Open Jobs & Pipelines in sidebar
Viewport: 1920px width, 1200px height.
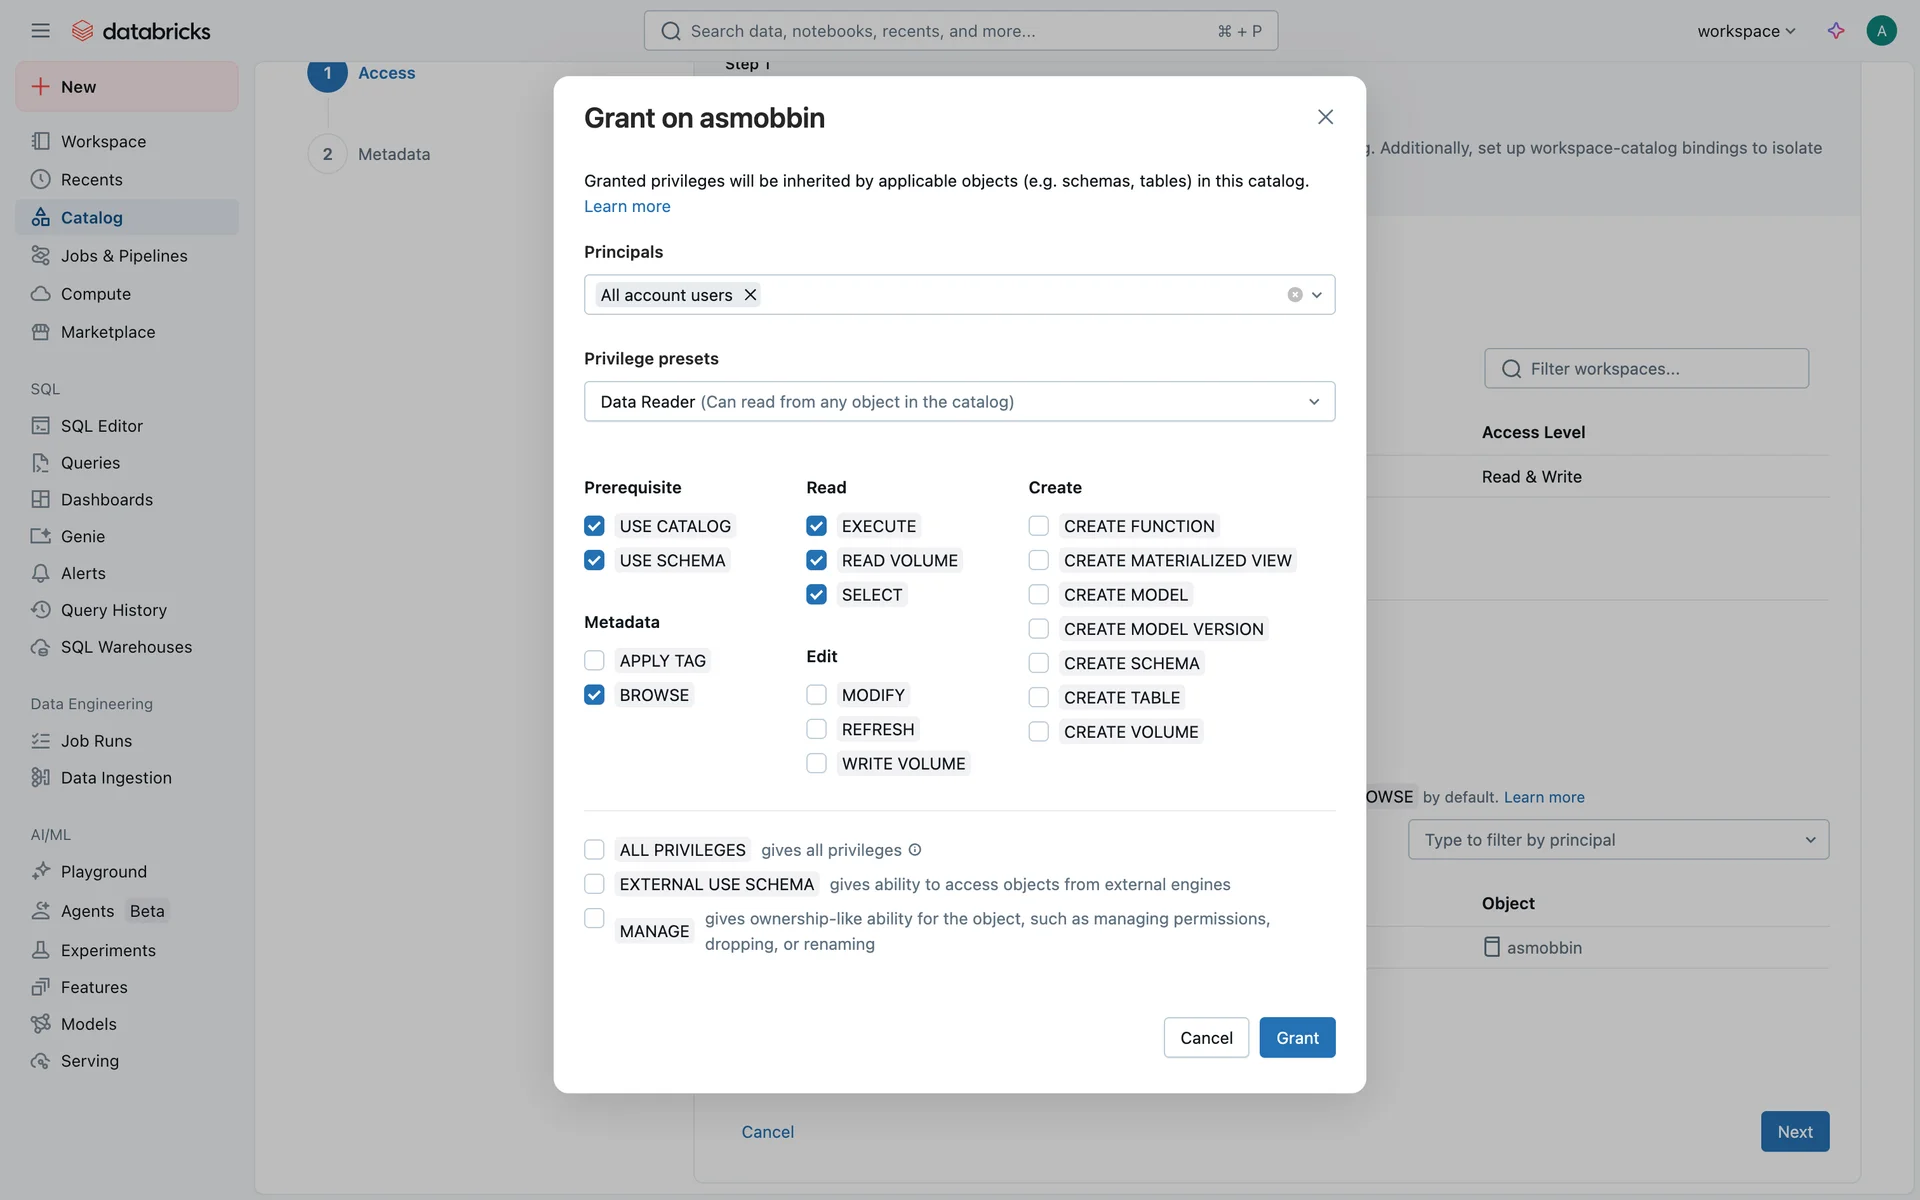pos(123,256)
